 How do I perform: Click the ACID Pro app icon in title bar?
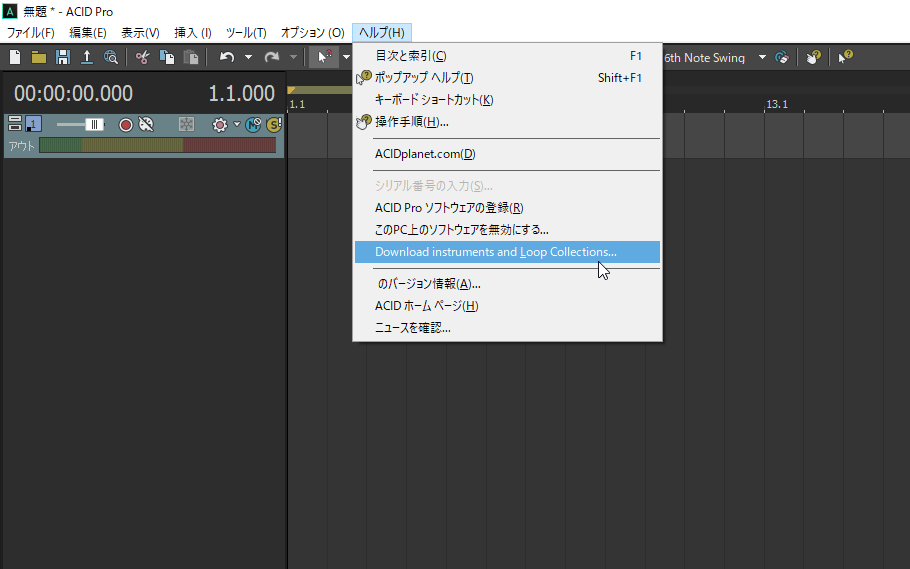tap(10, 11)
